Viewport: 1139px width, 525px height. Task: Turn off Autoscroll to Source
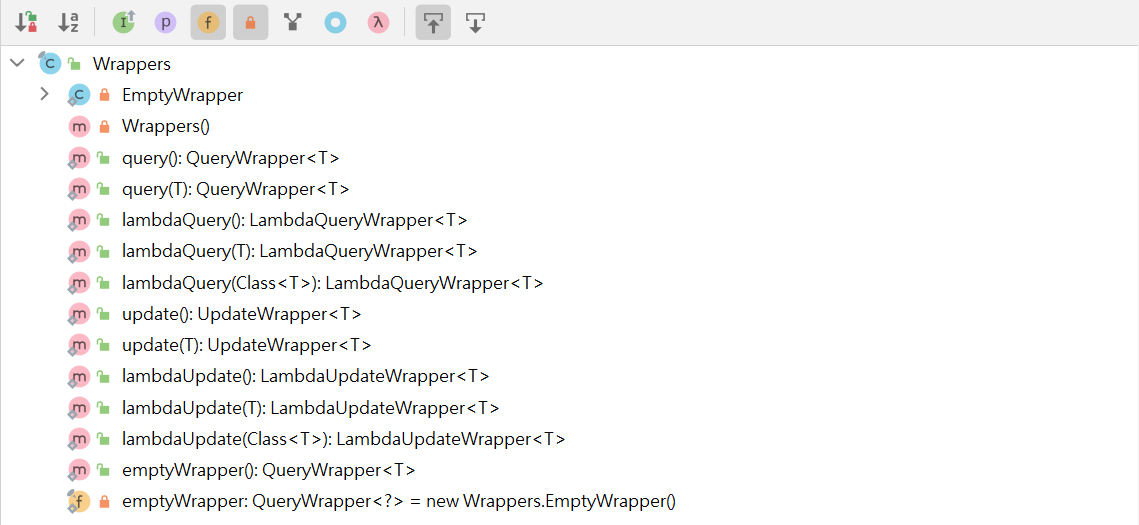pyautogui.click(x=433, y=23)
